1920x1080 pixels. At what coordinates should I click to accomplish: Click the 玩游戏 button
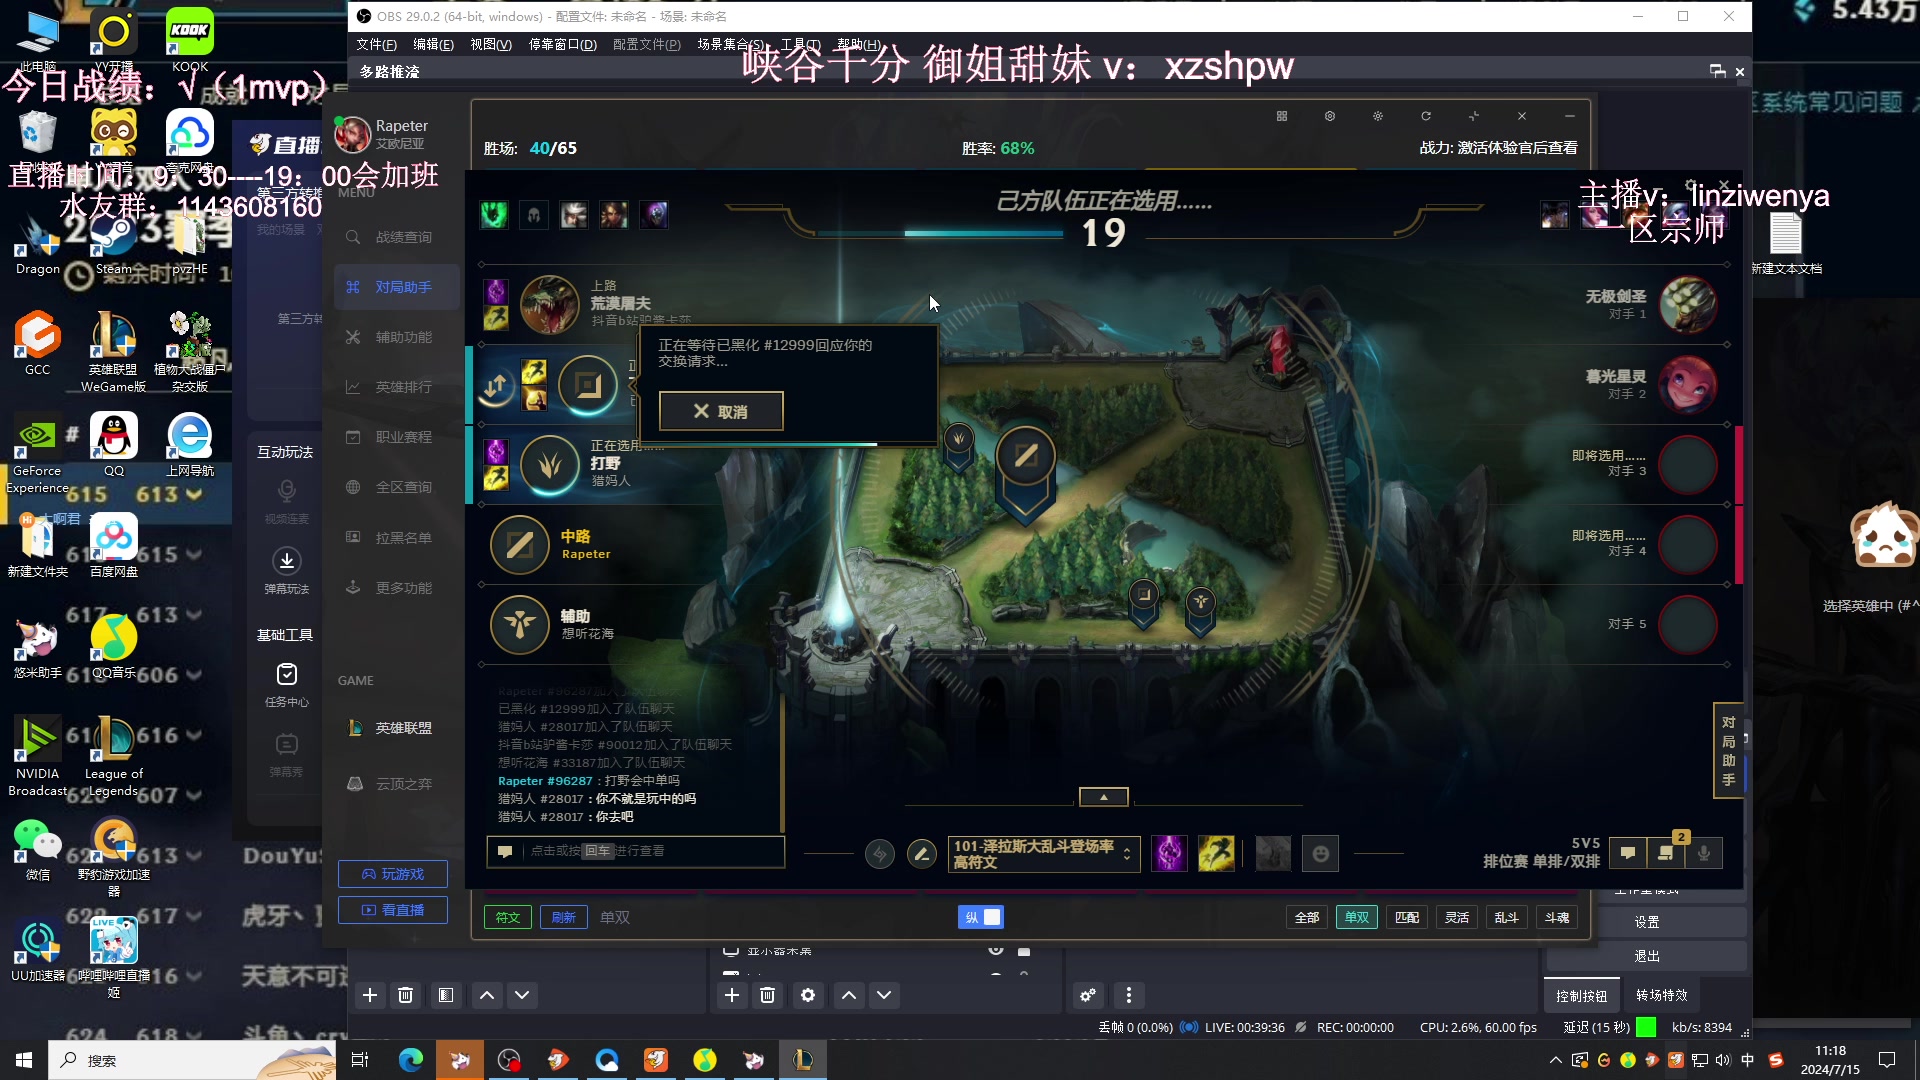[x=392, y=874]
